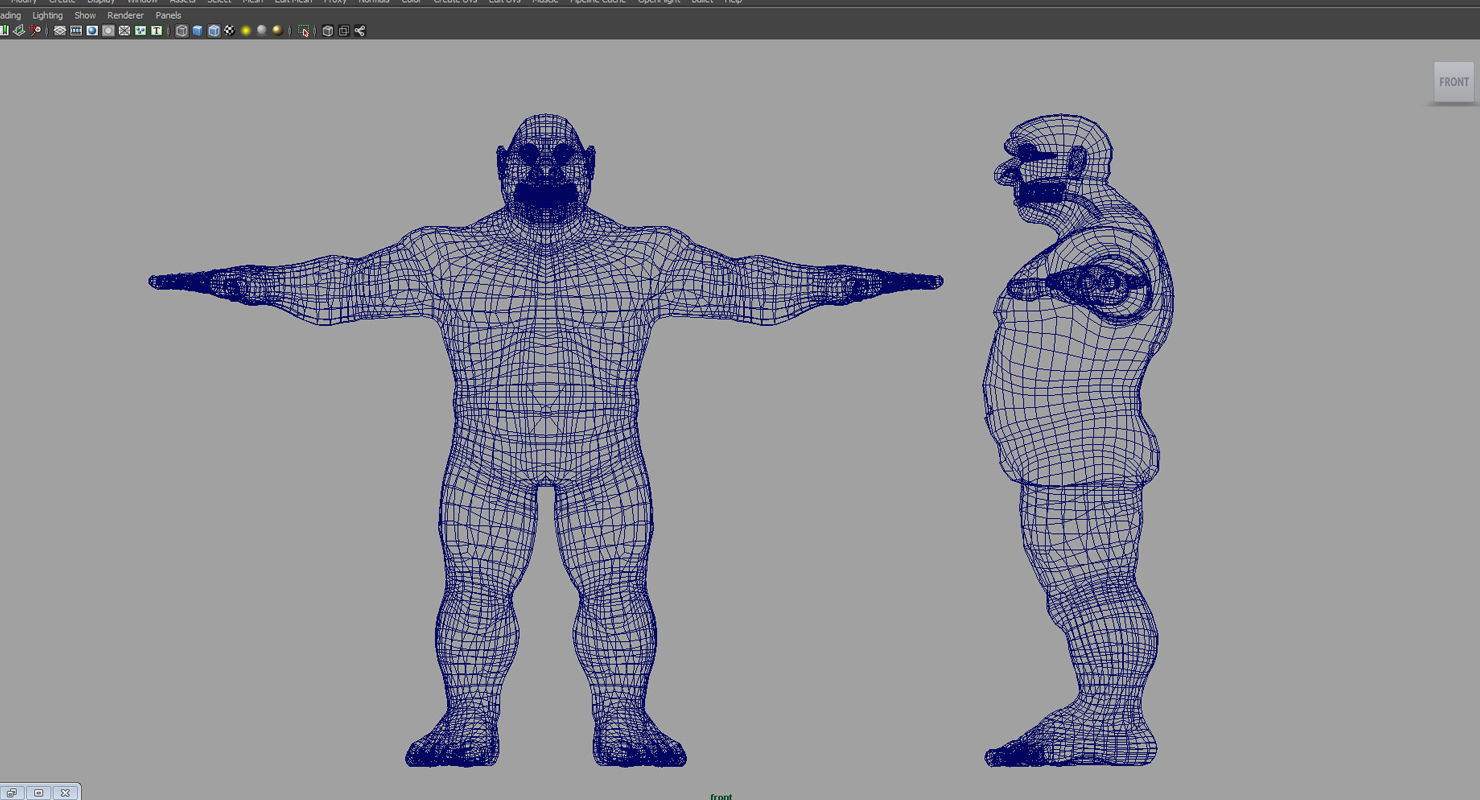This screenshot has height=800, width=1480.
Task: Toggle the safe action overlay
Action: [140, 31]
